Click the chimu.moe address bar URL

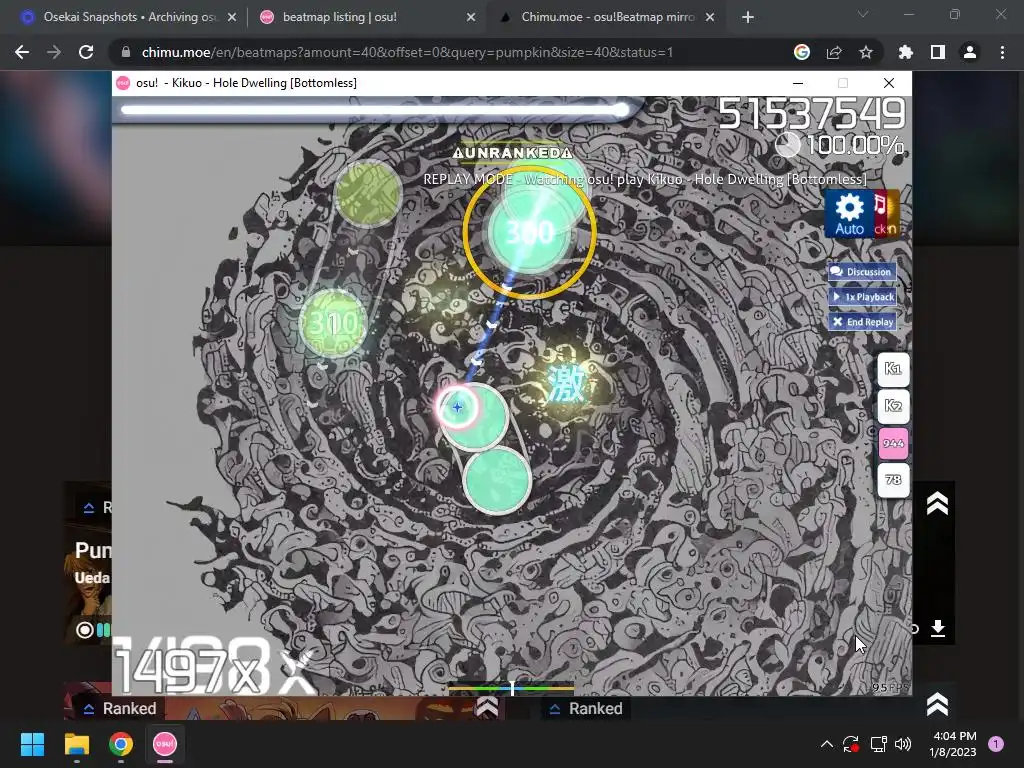pos(407,52)
